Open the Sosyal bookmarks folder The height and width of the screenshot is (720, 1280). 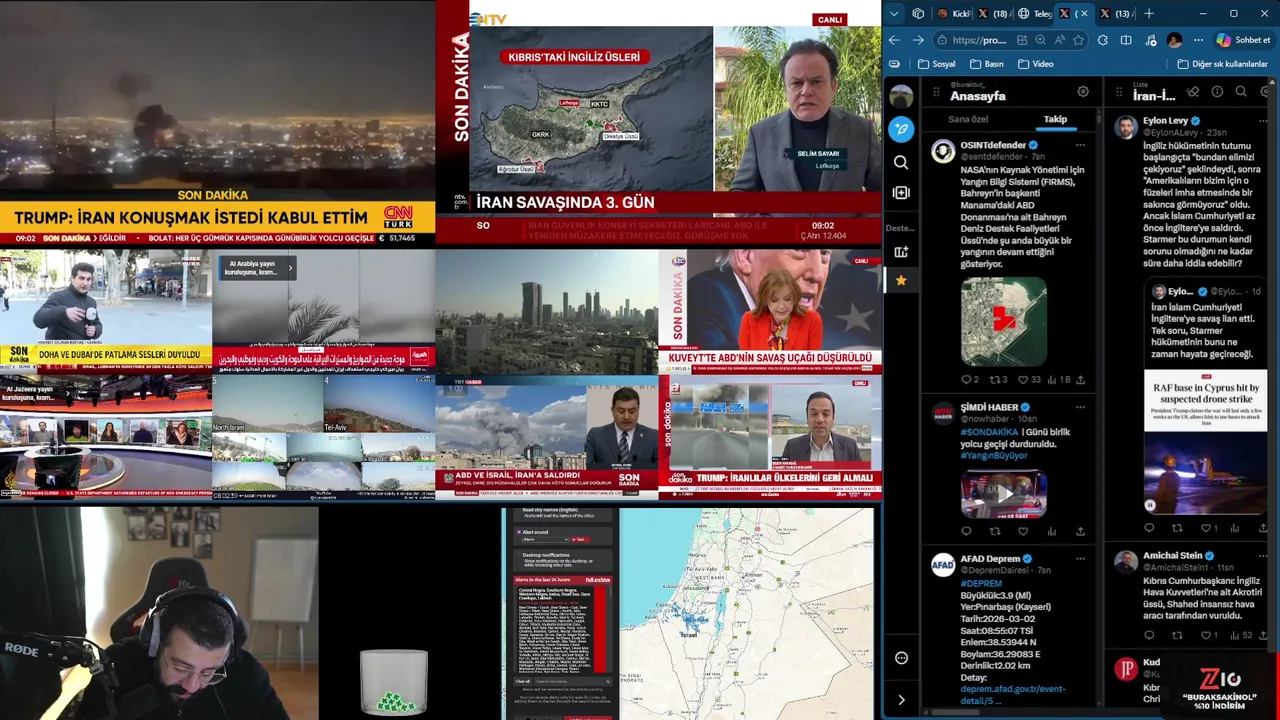tap(937, 64)
